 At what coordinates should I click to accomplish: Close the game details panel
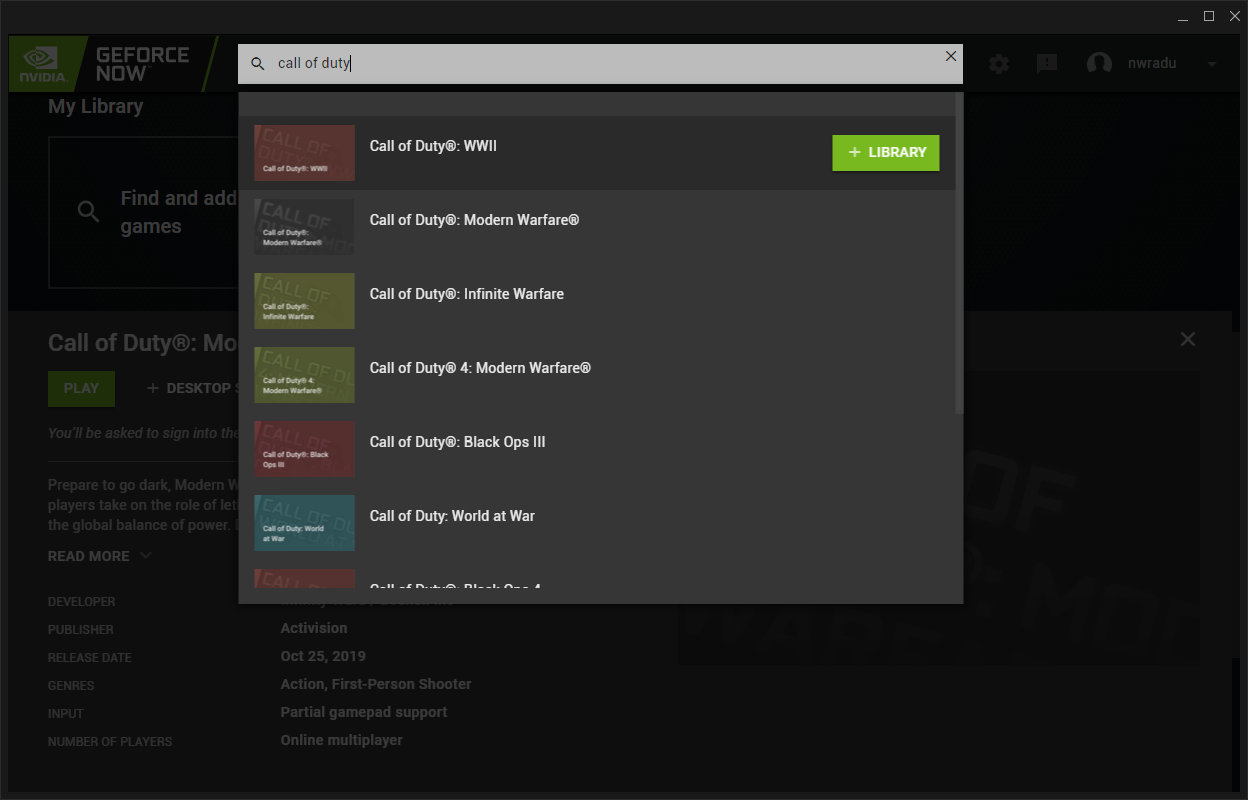pyautogui.click(x=1187, y=339)
